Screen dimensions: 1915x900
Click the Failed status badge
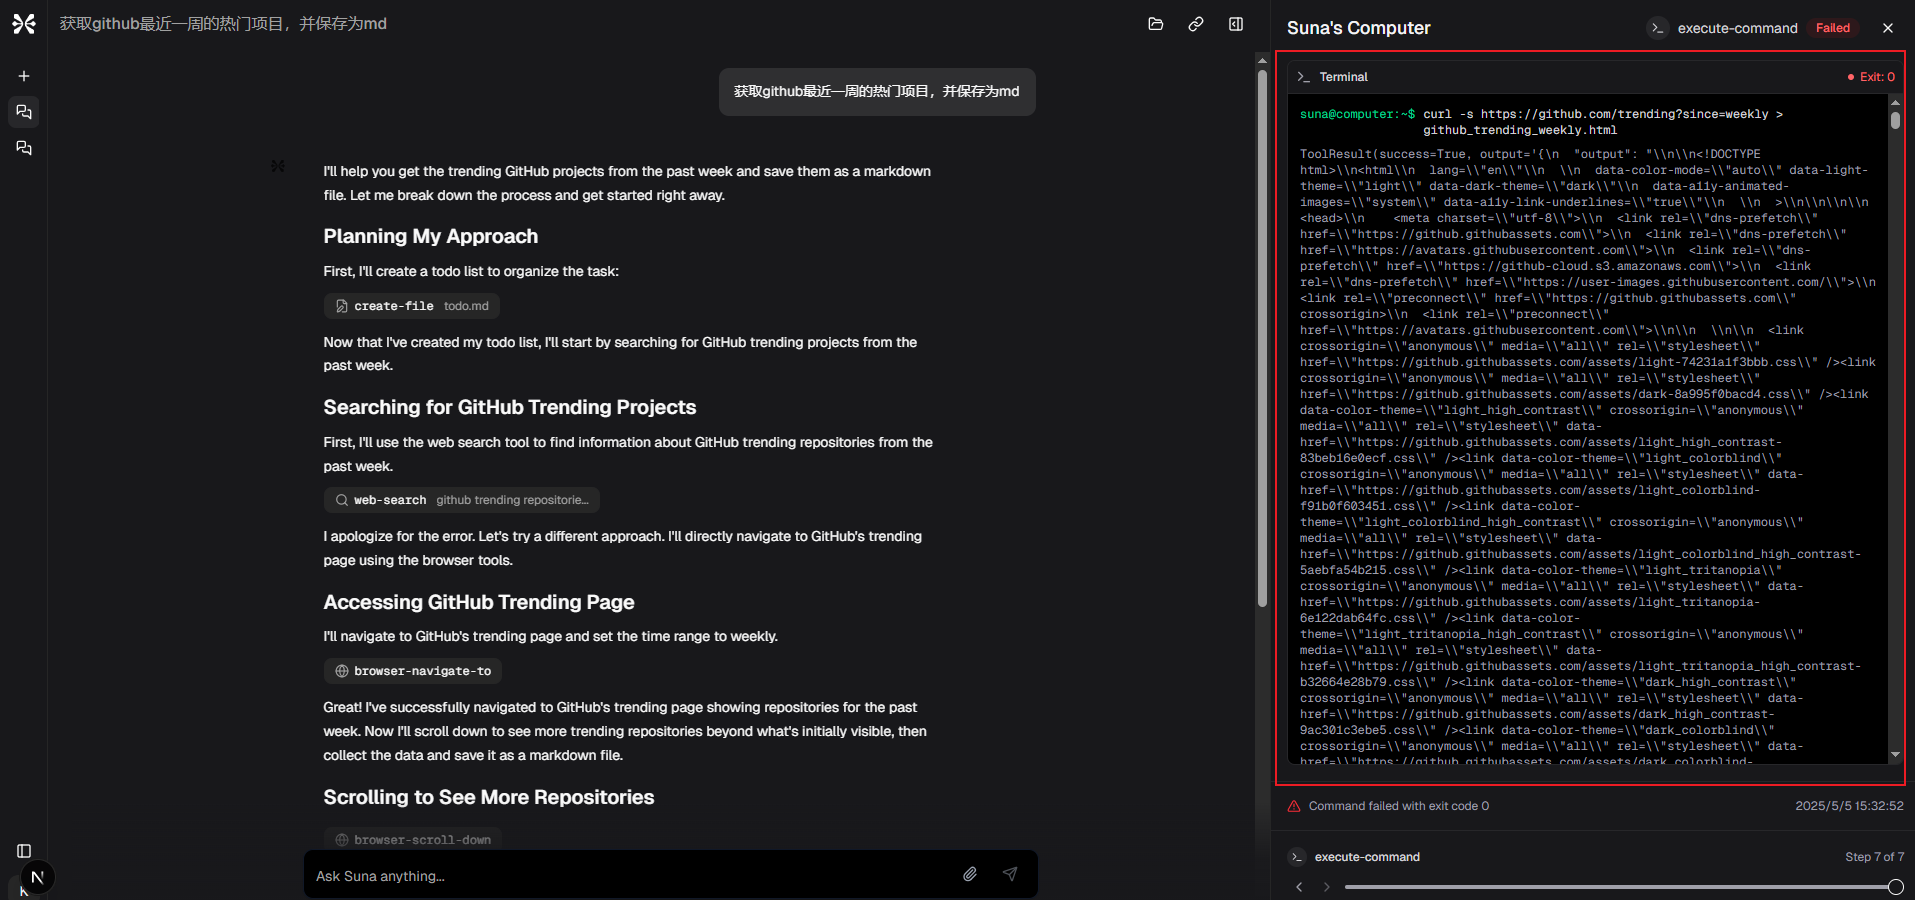tap(1833, 28)
